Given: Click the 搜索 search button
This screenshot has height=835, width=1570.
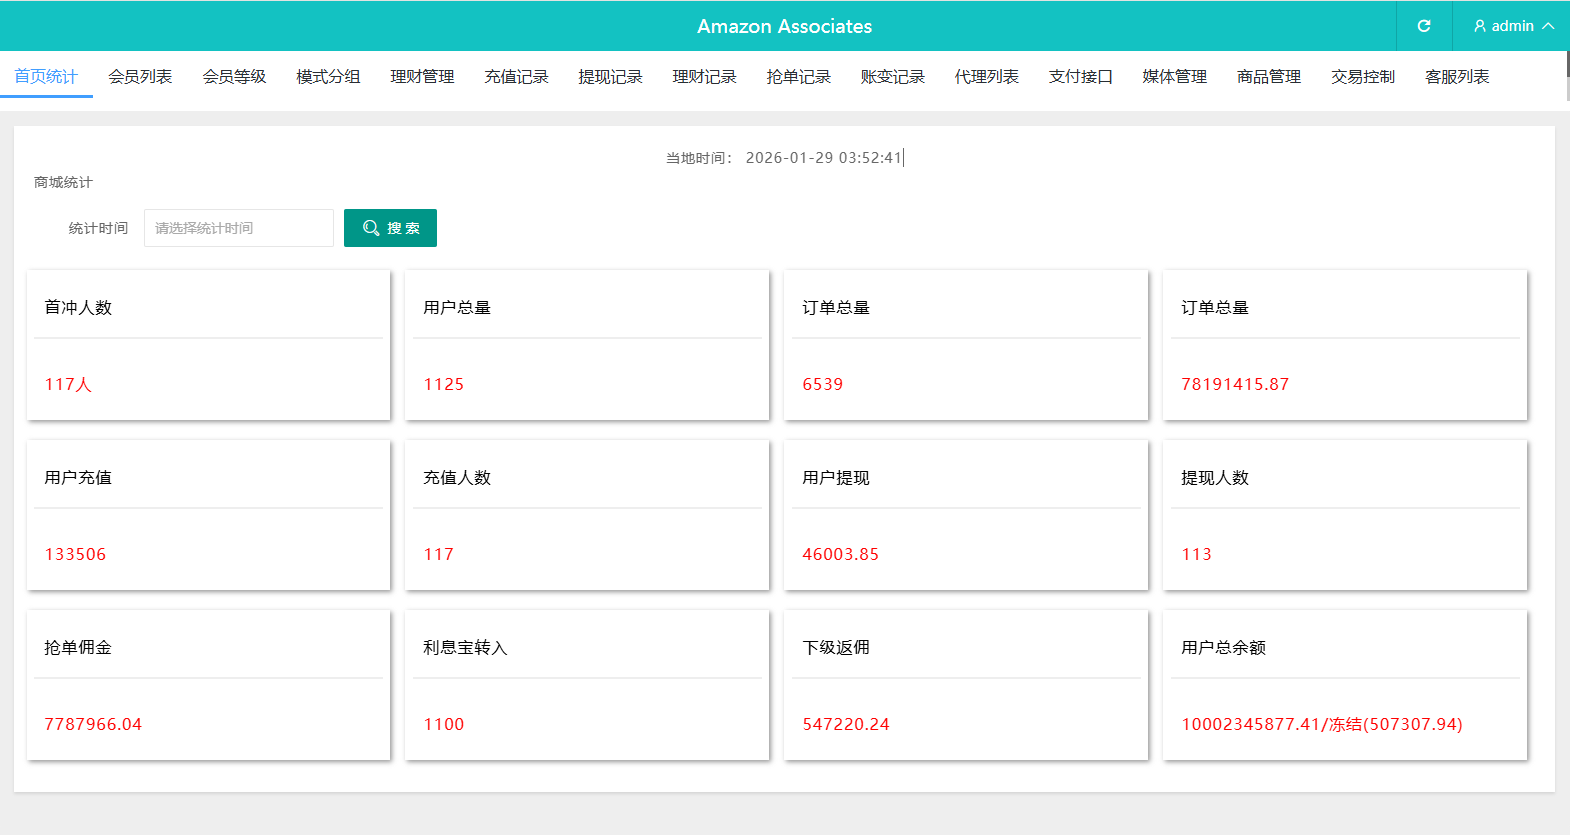Looking at the screenshot, I should [x=390, y=228].
